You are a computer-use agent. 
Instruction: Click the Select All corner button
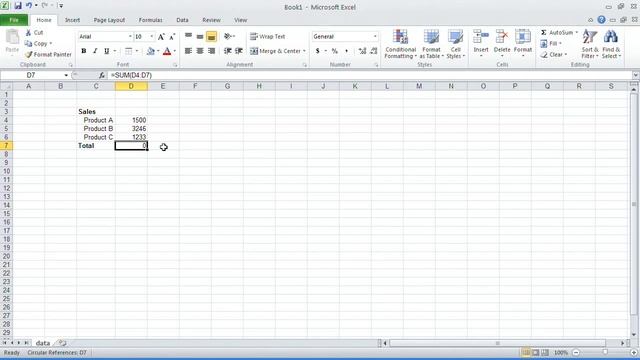click(6, 86)
